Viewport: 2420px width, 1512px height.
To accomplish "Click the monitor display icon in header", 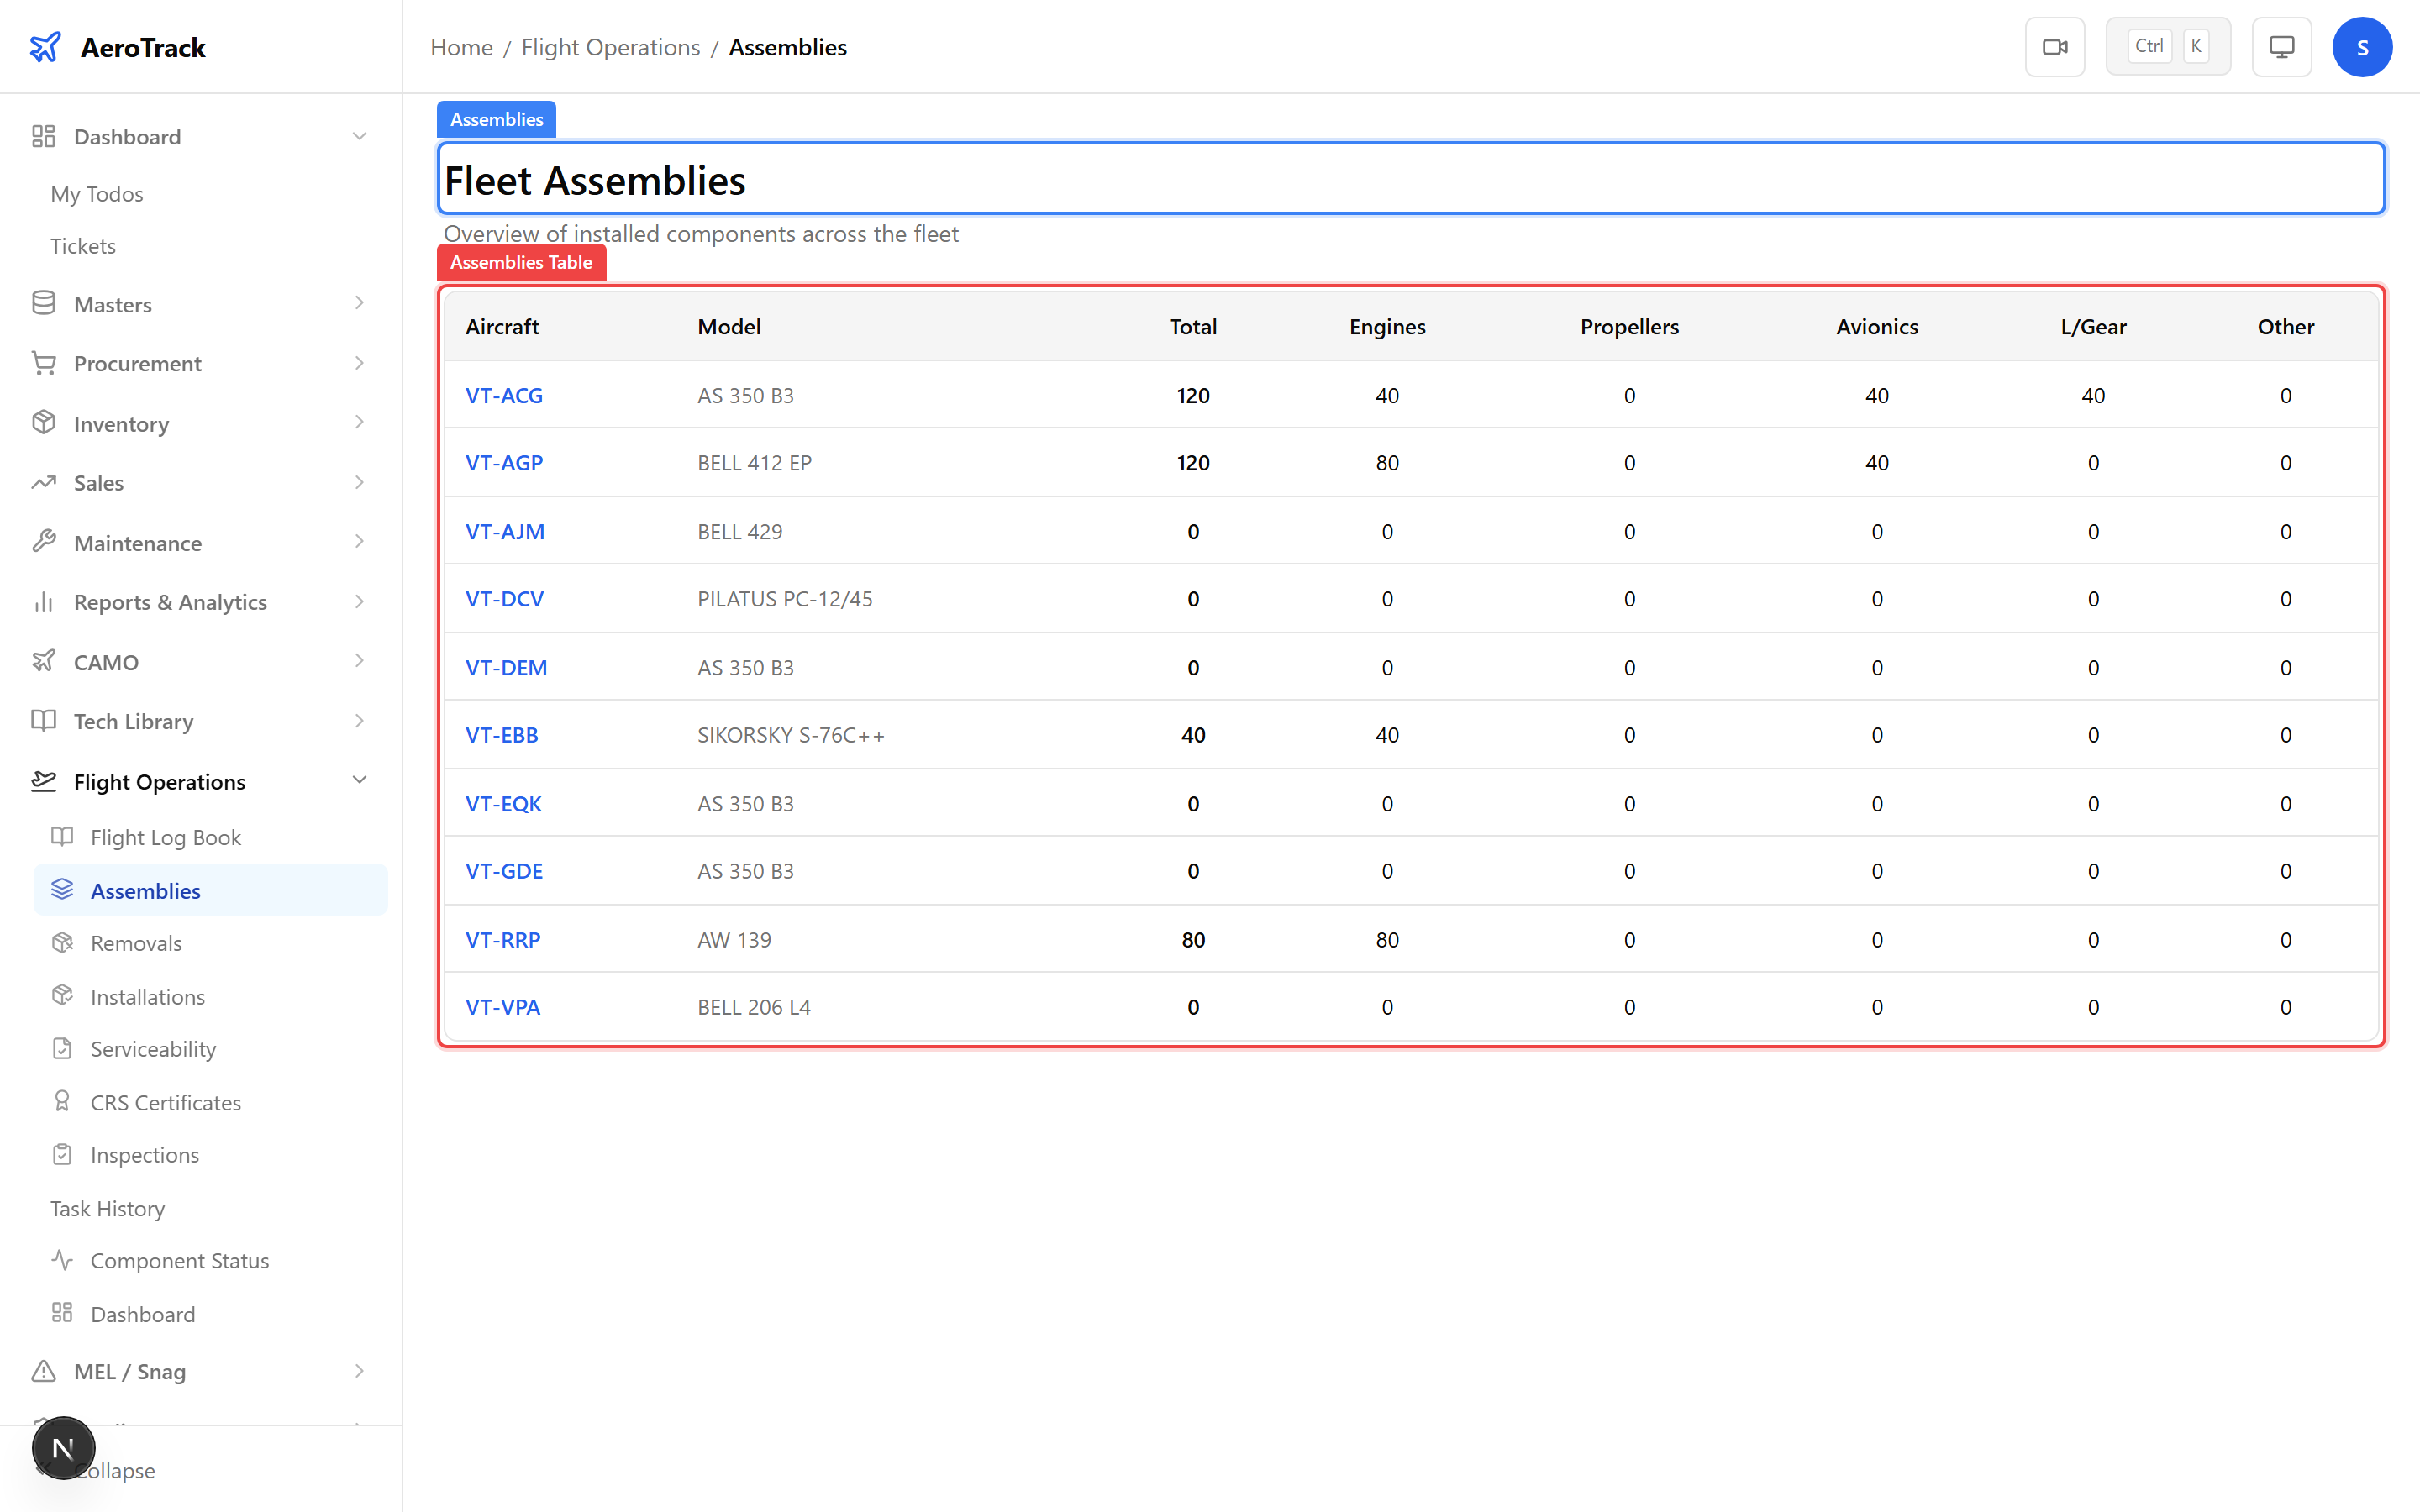I will 2281,47.
